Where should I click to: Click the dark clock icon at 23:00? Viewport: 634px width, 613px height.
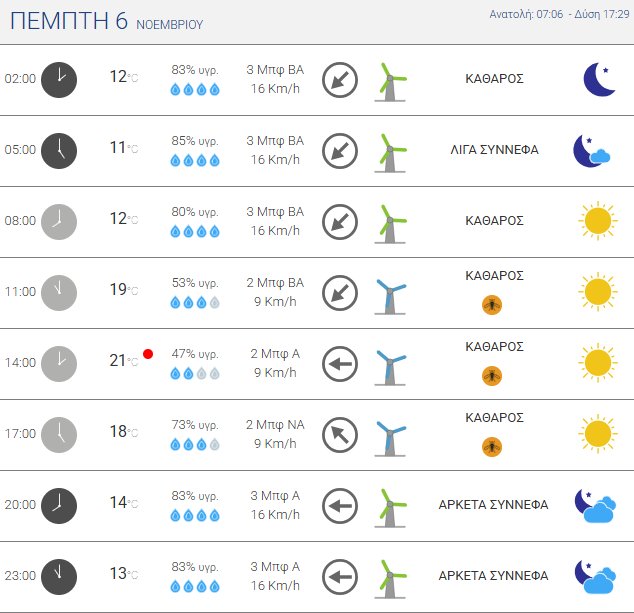click(59, 576)
